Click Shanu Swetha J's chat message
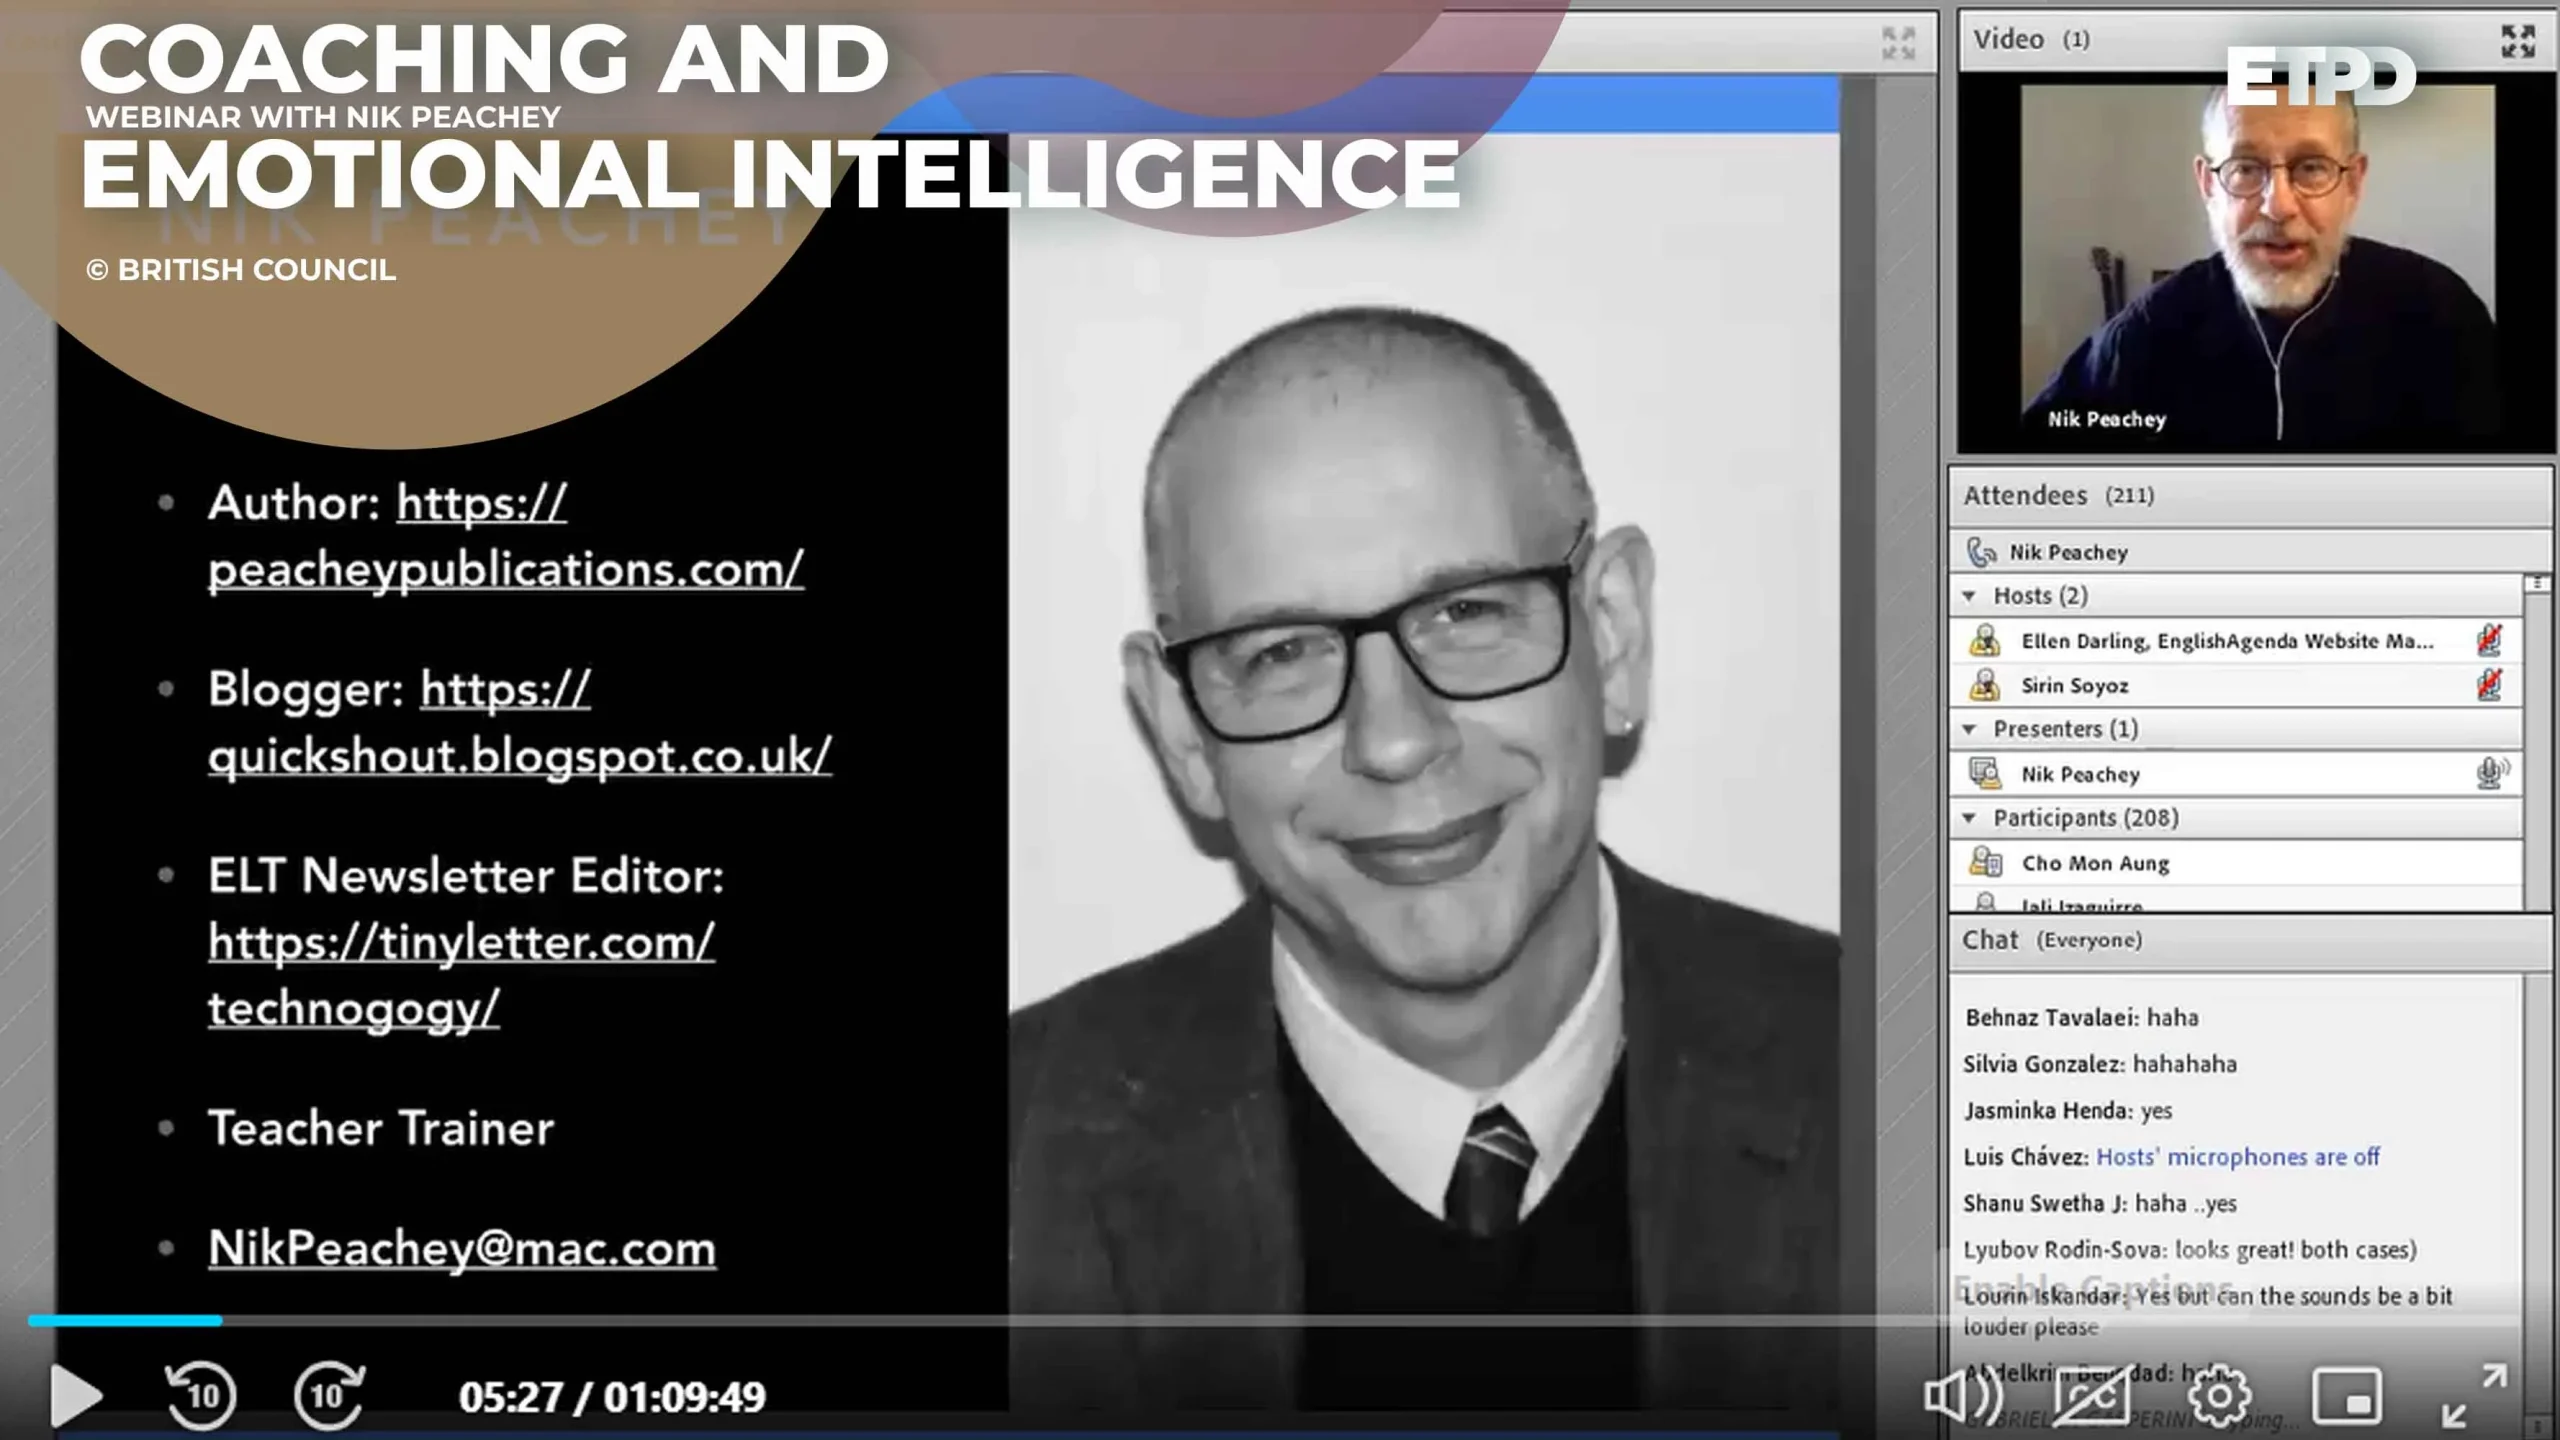This screenshot has width=2560, height=1440. 2099,1203
